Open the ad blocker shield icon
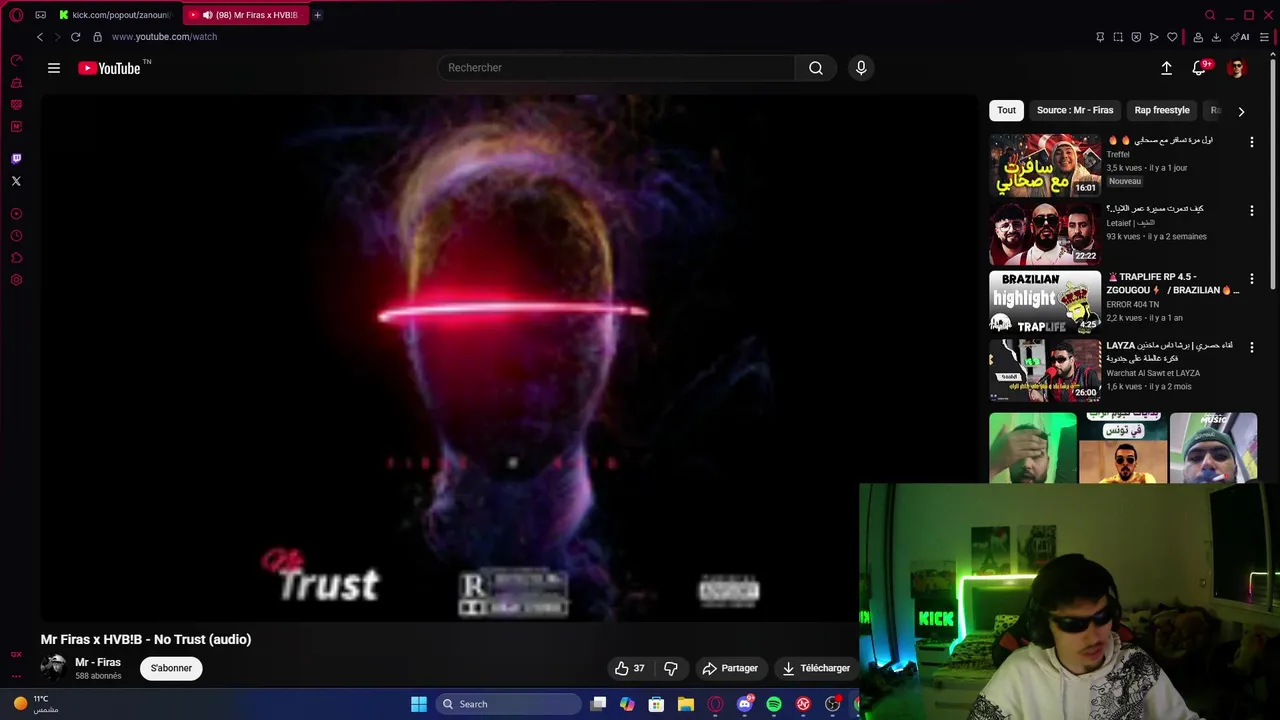Image resolution: width=1280 pixels, height=720 pixels. pos(1136,37)
